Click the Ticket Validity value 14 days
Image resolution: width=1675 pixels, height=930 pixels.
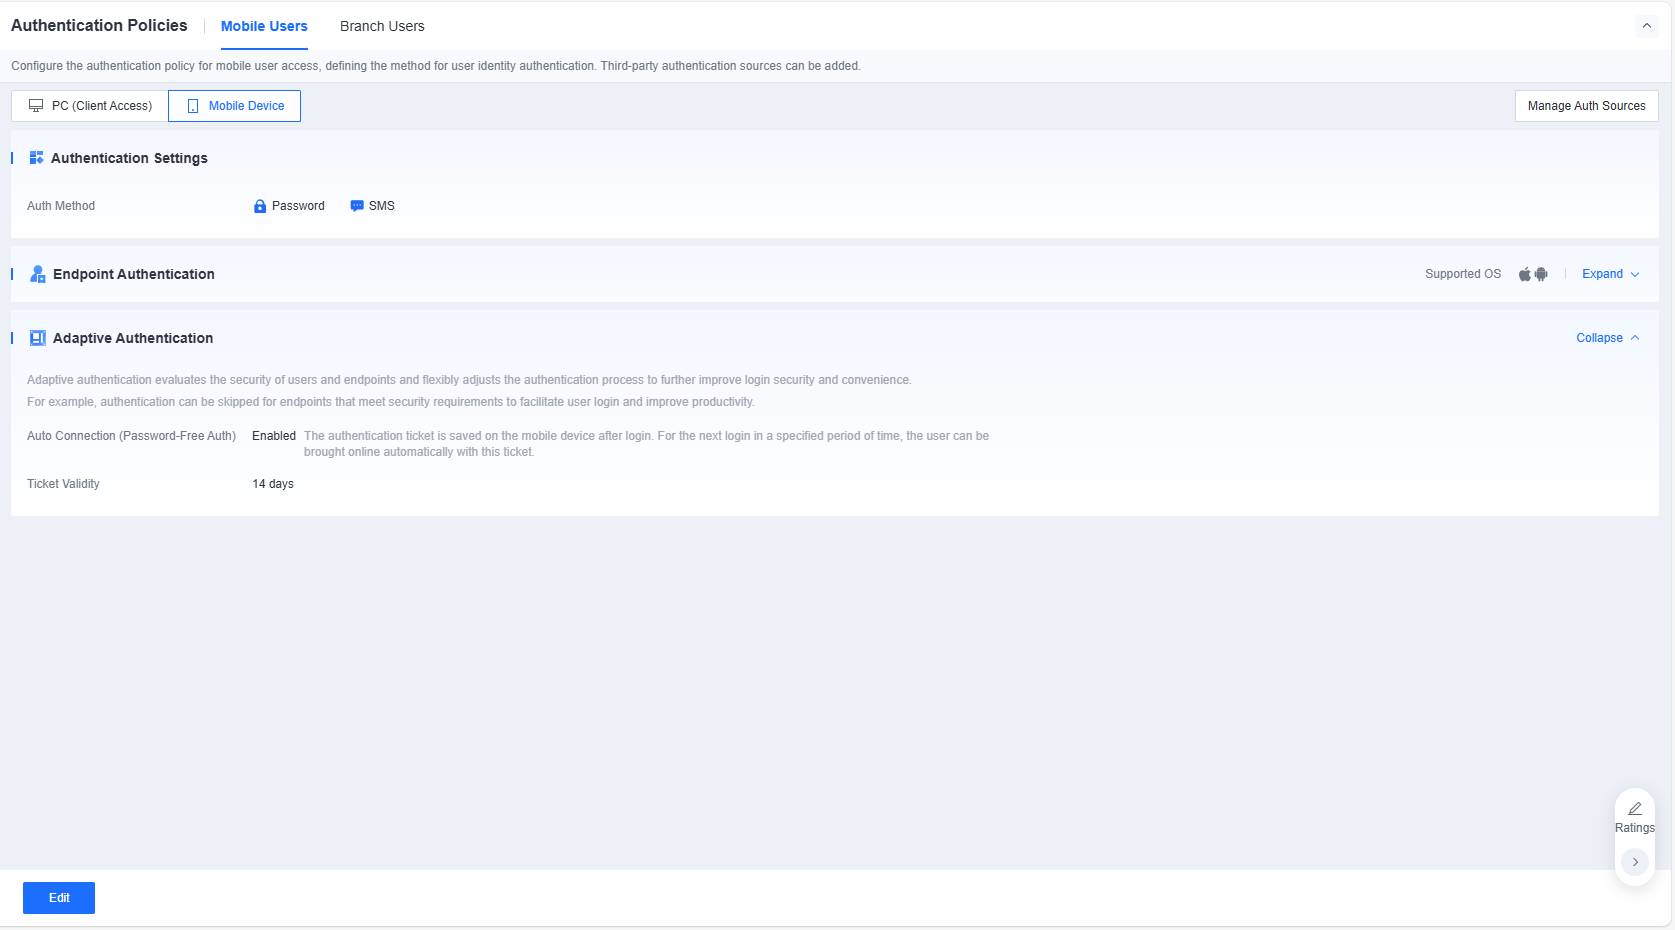coord(273,484)
